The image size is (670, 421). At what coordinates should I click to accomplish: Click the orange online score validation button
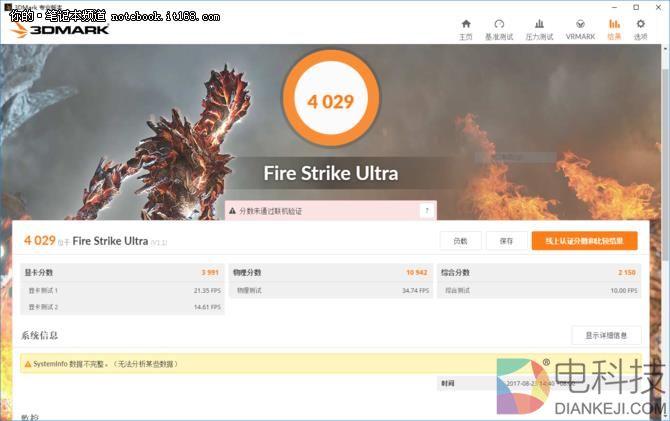[585, 241]
